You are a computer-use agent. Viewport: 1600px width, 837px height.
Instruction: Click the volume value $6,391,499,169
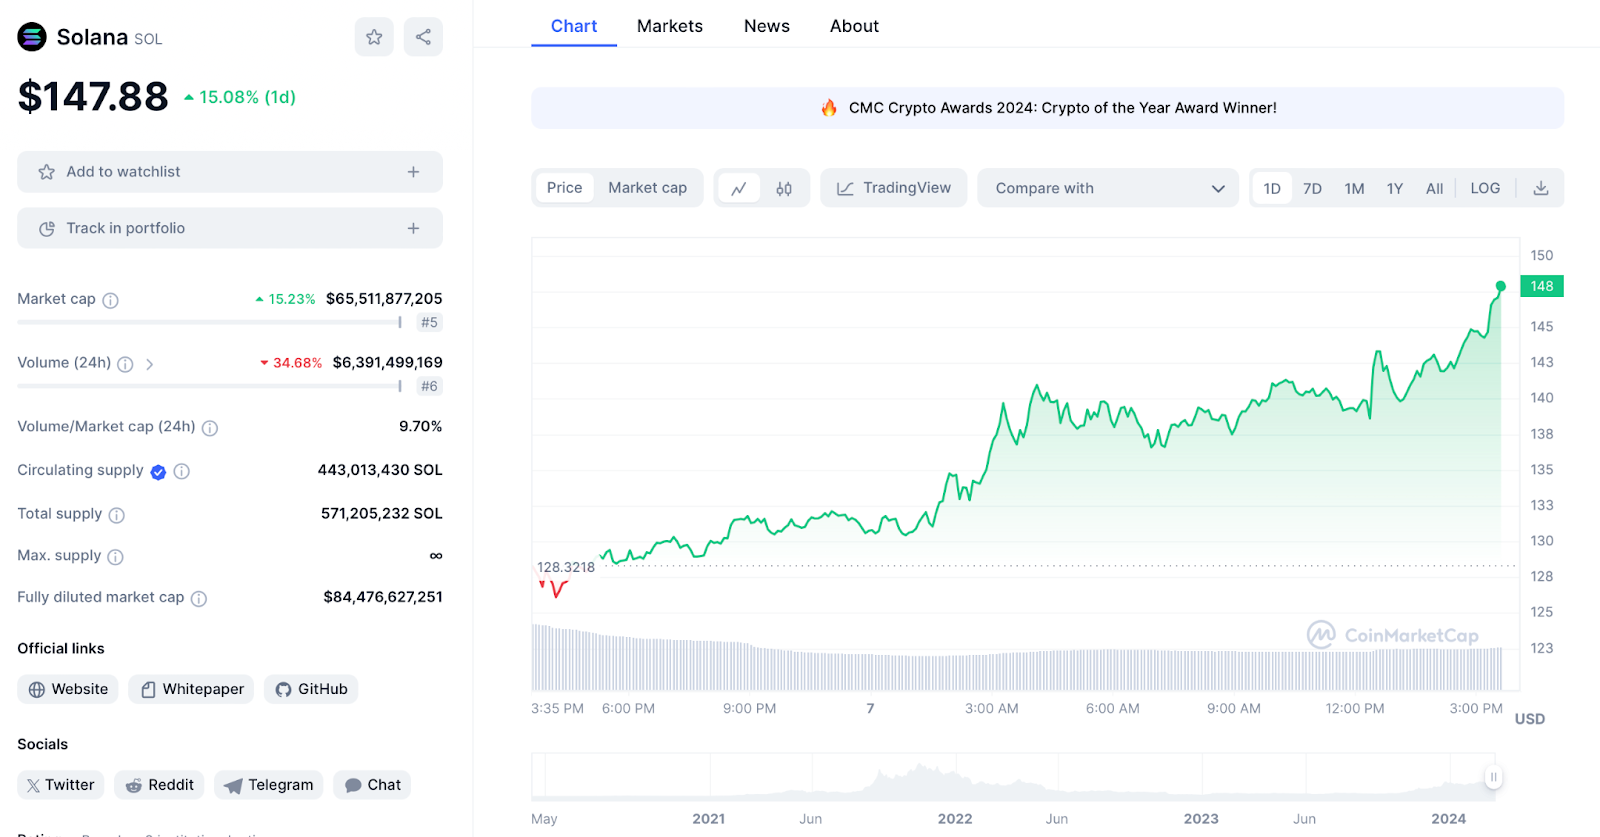388,362
